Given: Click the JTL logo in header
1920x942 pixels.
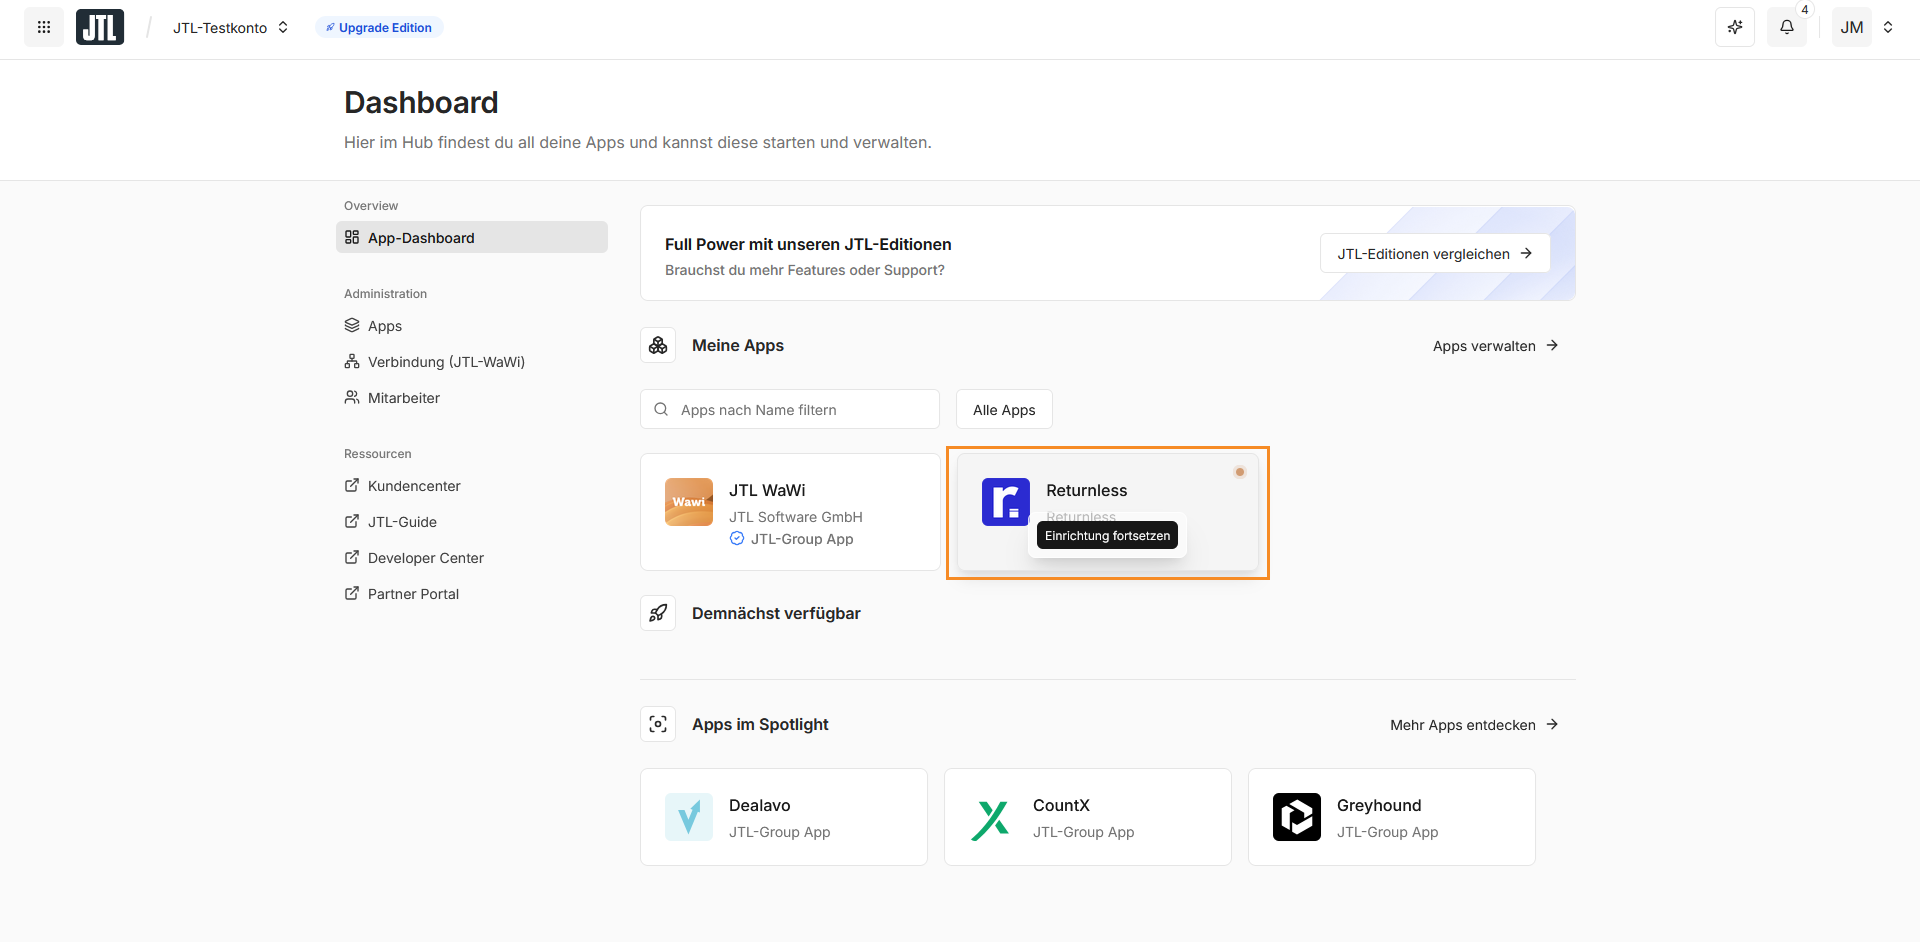Looking at the screenshot, I should pos(100,27).
